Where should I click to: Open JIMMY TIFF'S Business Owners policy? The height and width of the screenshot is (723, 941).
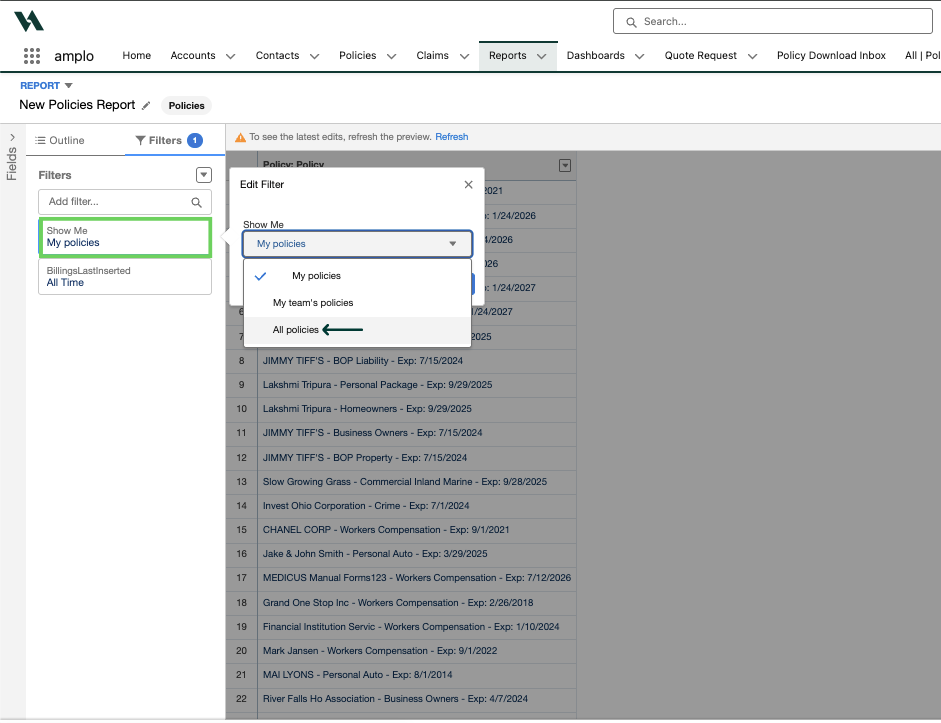[x=372, y=433]
